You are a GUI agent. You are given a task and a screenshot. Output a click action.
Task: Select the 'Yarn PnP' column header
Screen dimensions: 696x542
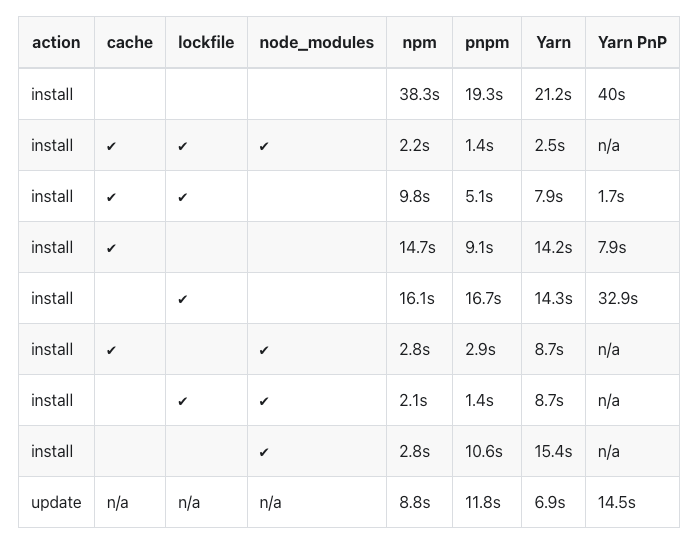click(x=632, y=43)
